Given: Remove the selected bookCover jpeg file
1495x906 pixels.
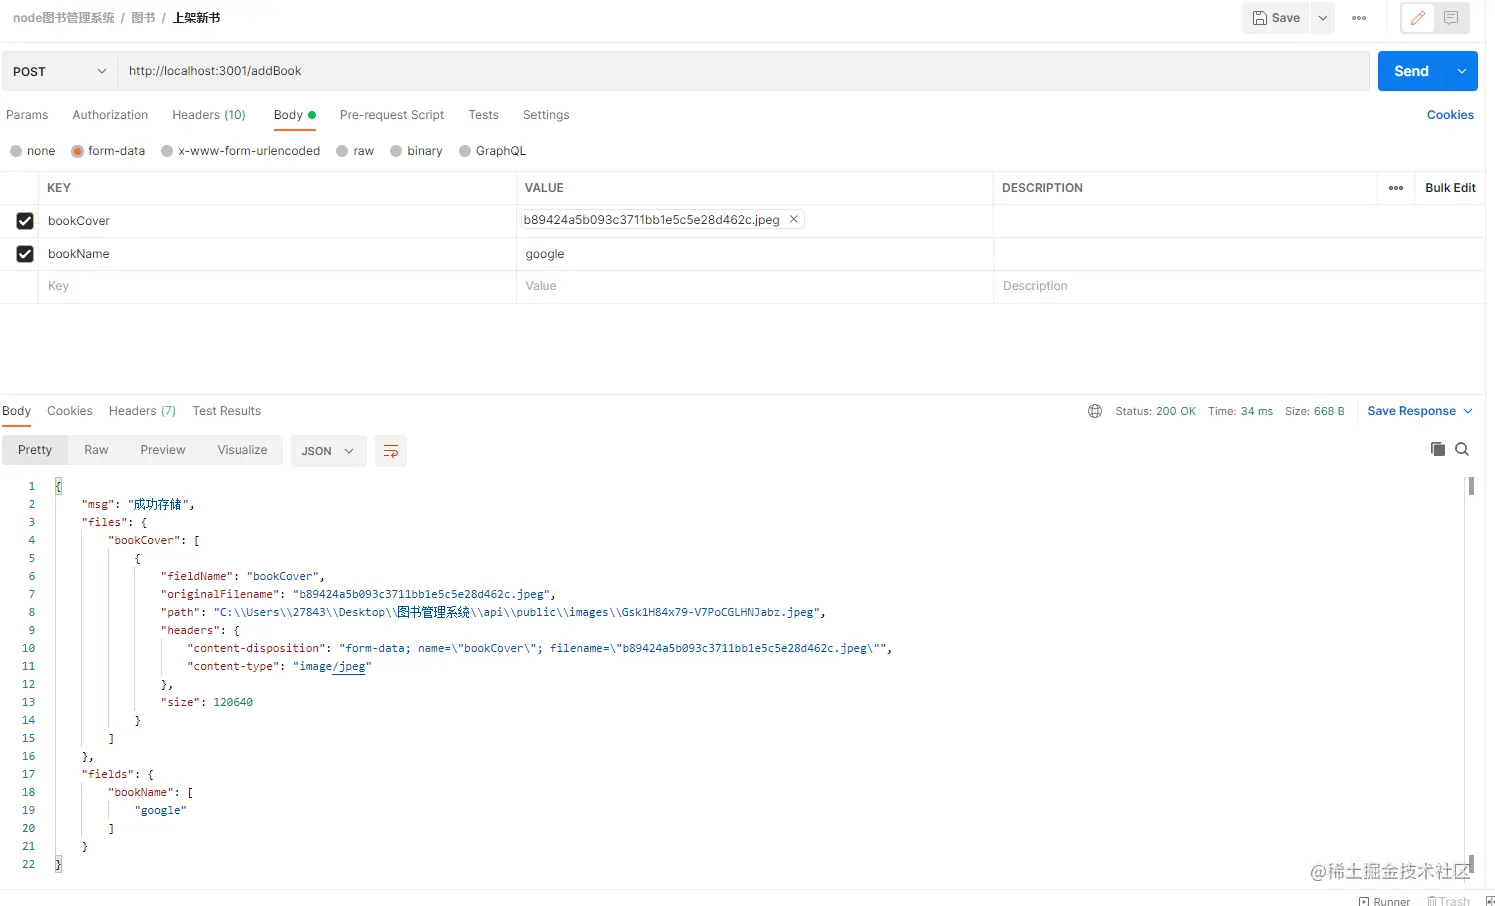Looking at the screenshot, I should [794, 219].
